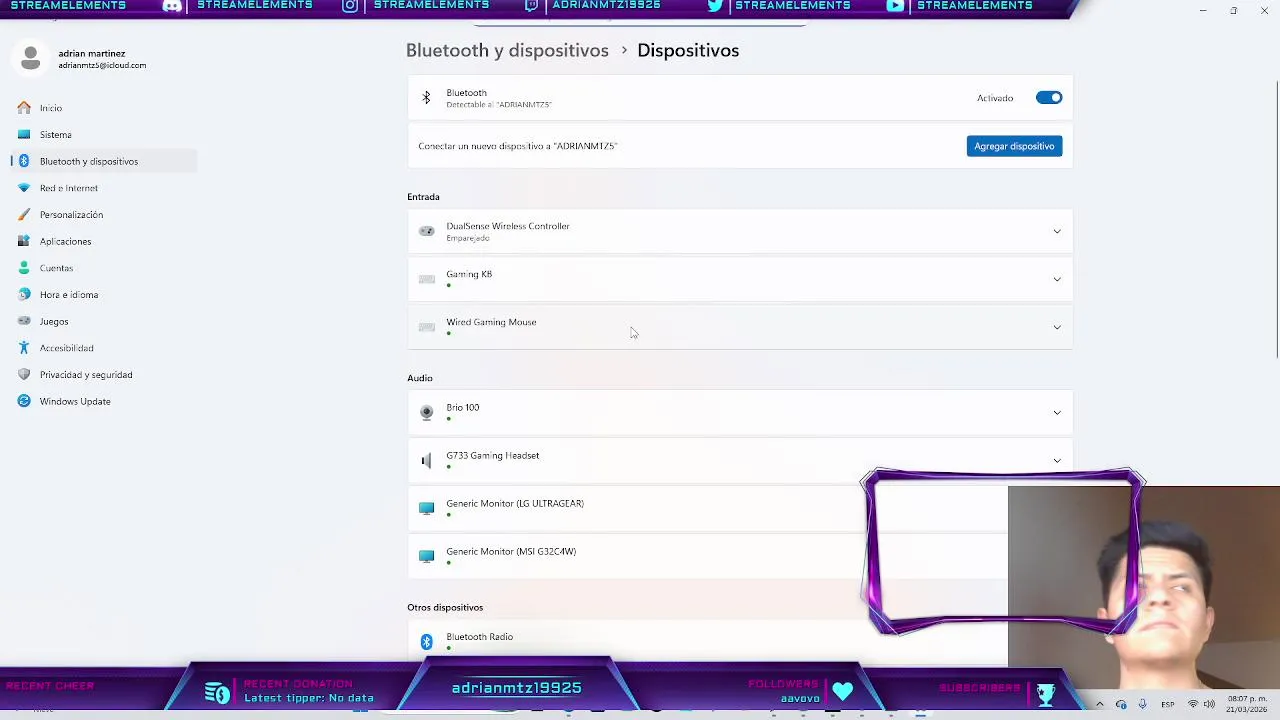This screenshot has height=720, width=1280.
Task: Click the Audio section heading
Action: click(x=420, y=378)
